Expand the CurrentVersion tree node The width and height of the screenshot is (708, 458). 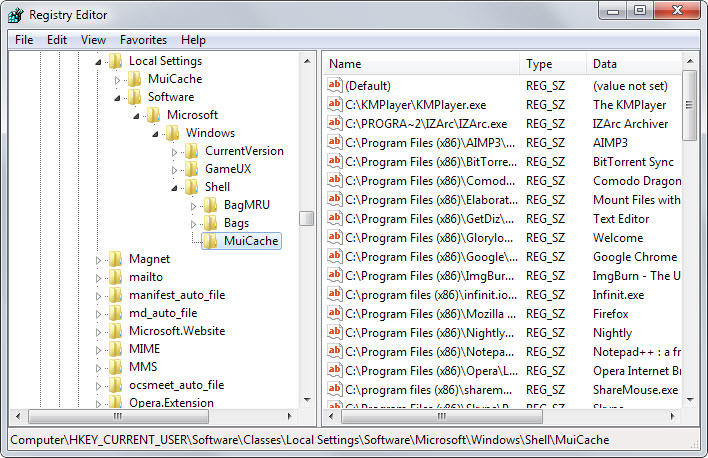tap(174, 152)
